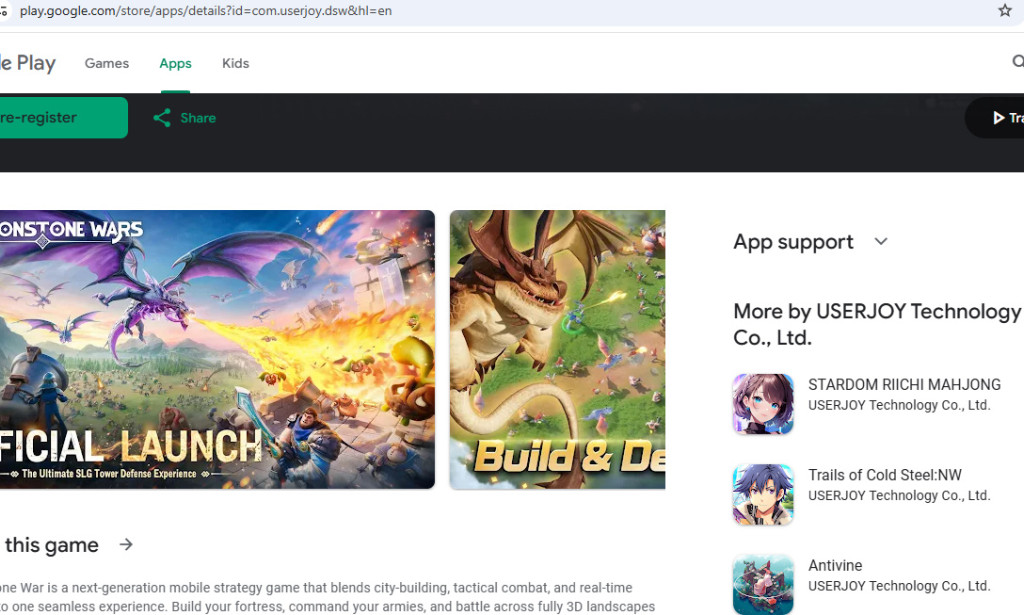Bookmark this page with the star icon
Screen dimensions: 1024x615
coord(1004,11)
